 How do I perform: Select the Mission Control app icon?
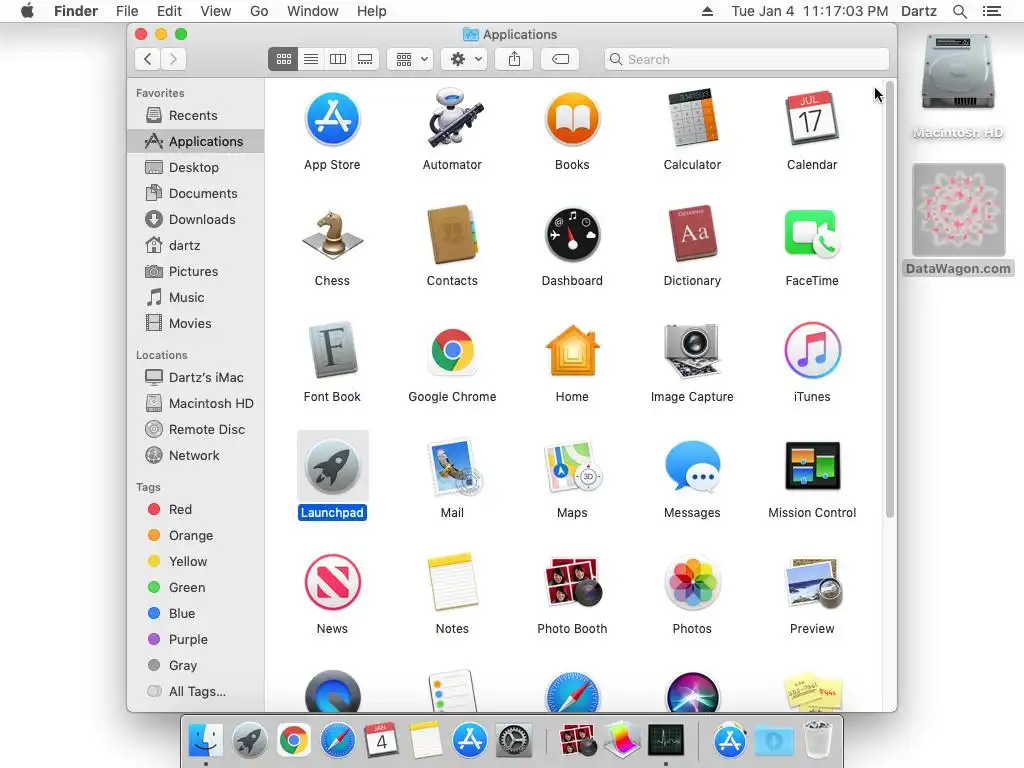coord(812,466)
